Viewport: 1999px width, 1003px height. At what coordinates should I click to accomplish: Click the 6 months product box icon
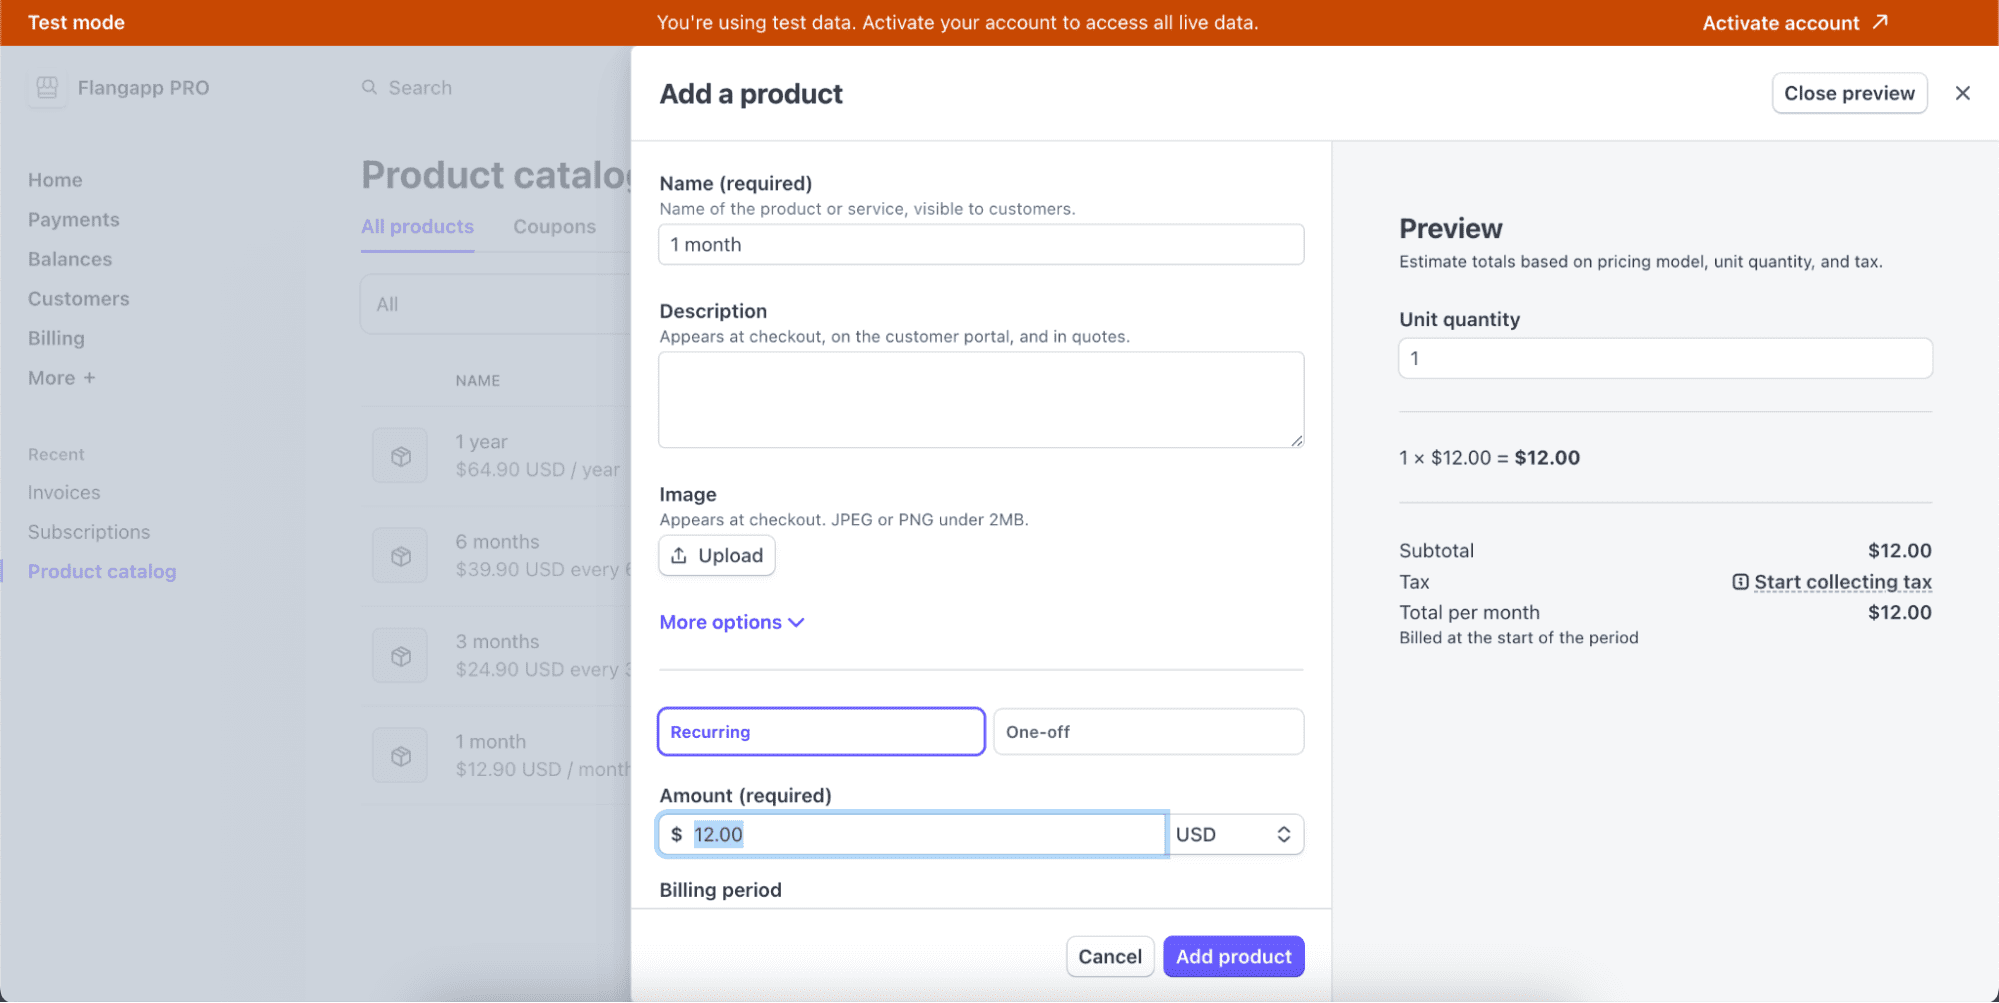tap(400, 556)
